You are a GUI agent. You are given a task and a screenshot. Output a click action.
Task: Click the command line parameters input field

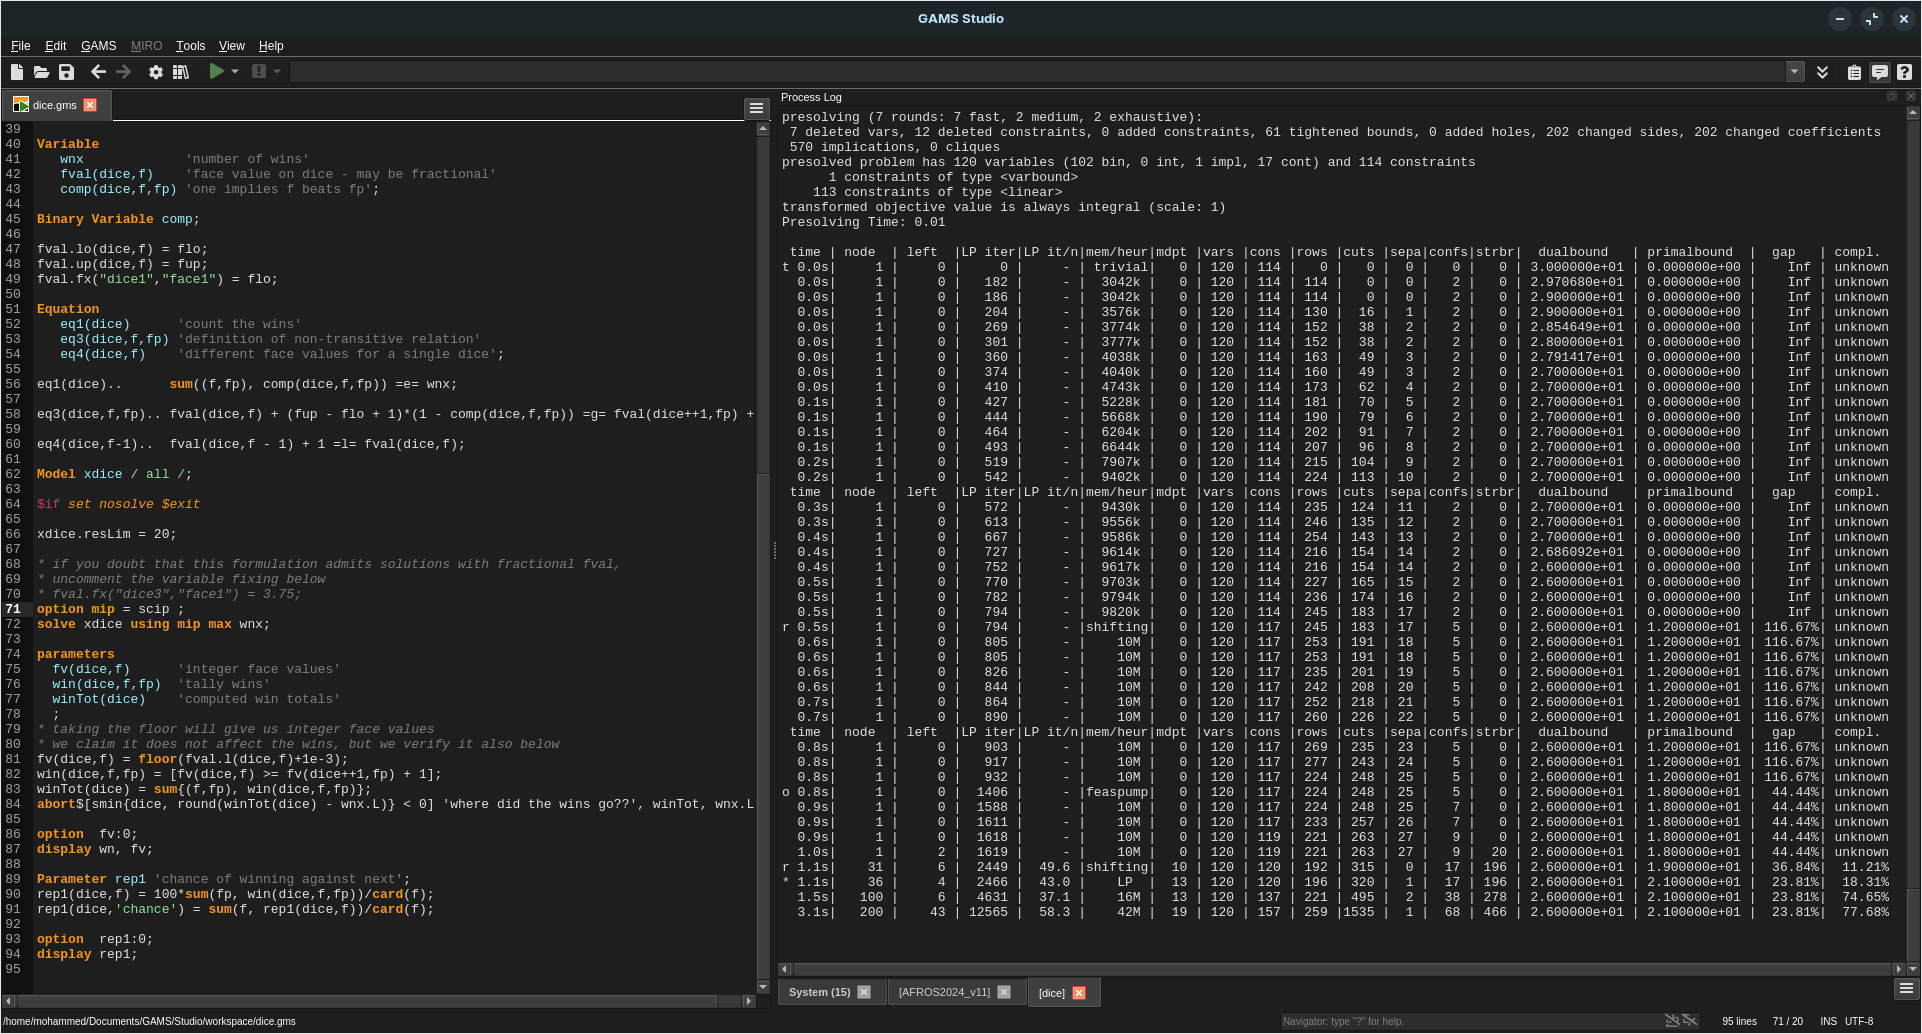(x=1038, y=72)
